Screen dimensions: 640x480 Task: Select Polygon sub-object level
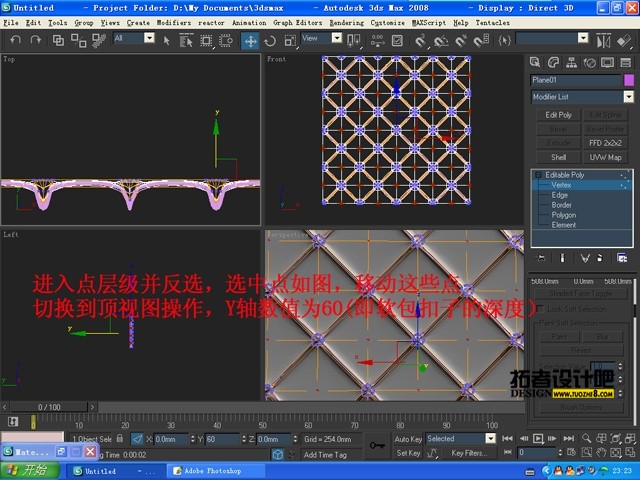pyautogui.click(x=564, y=215)
